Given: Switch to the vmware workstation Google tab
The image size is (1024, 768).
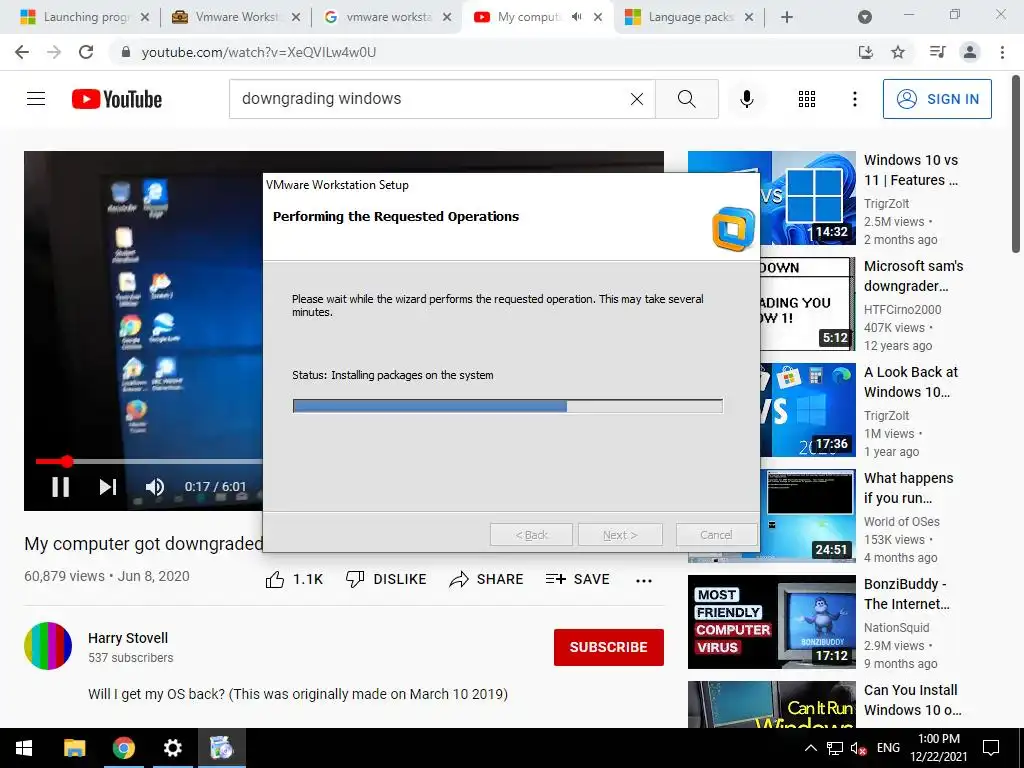Looking at the screenshot, I should tap(388, 17).
